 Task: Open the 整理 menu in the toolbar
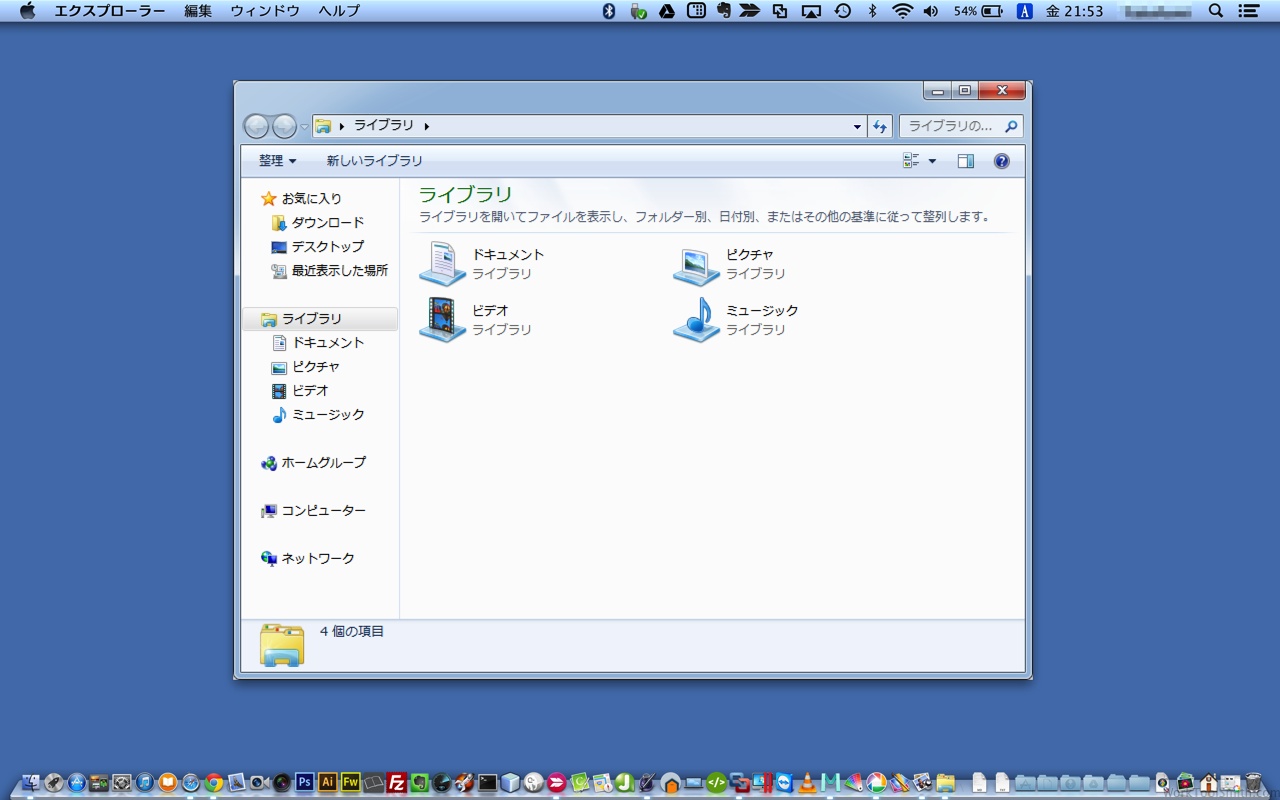[x=277, y=161]
